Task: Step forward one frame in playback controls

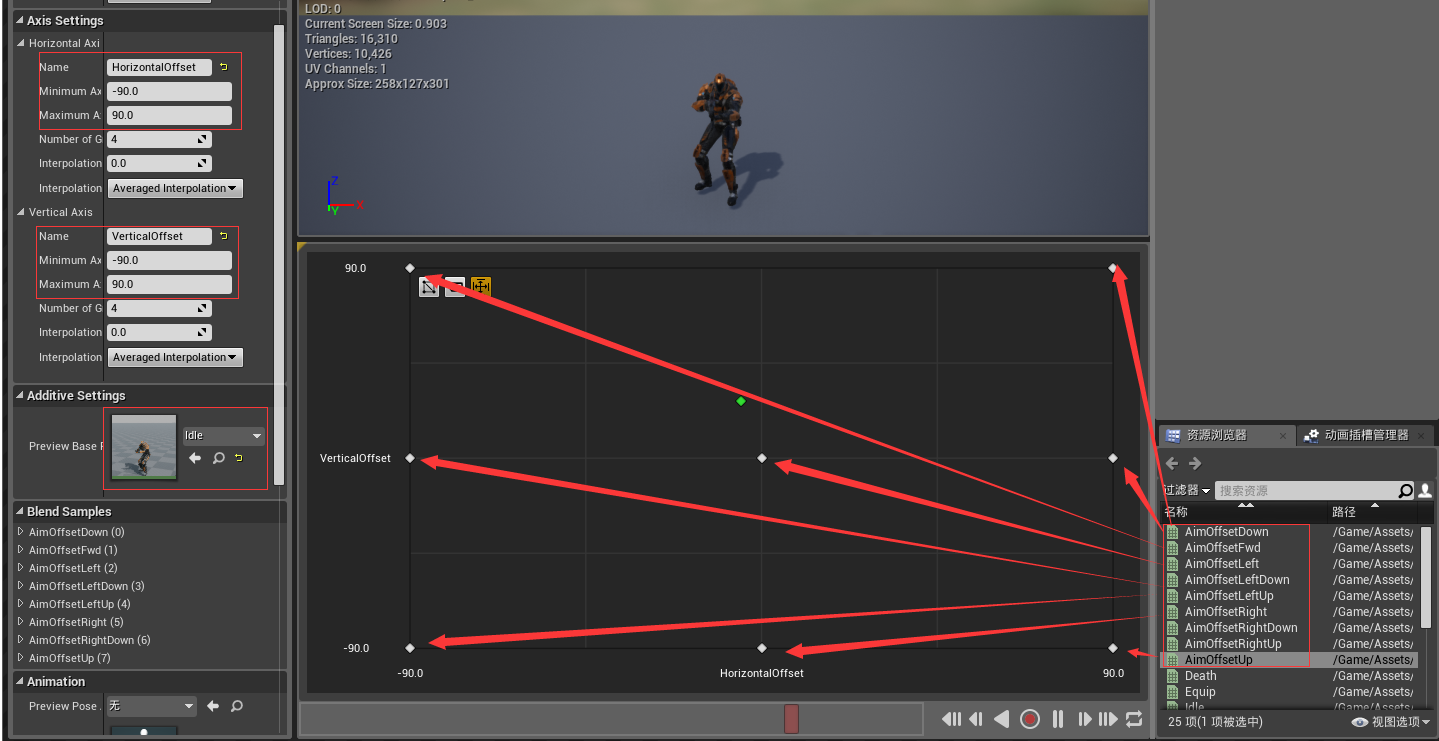Action: click(x=1084, y=718)
